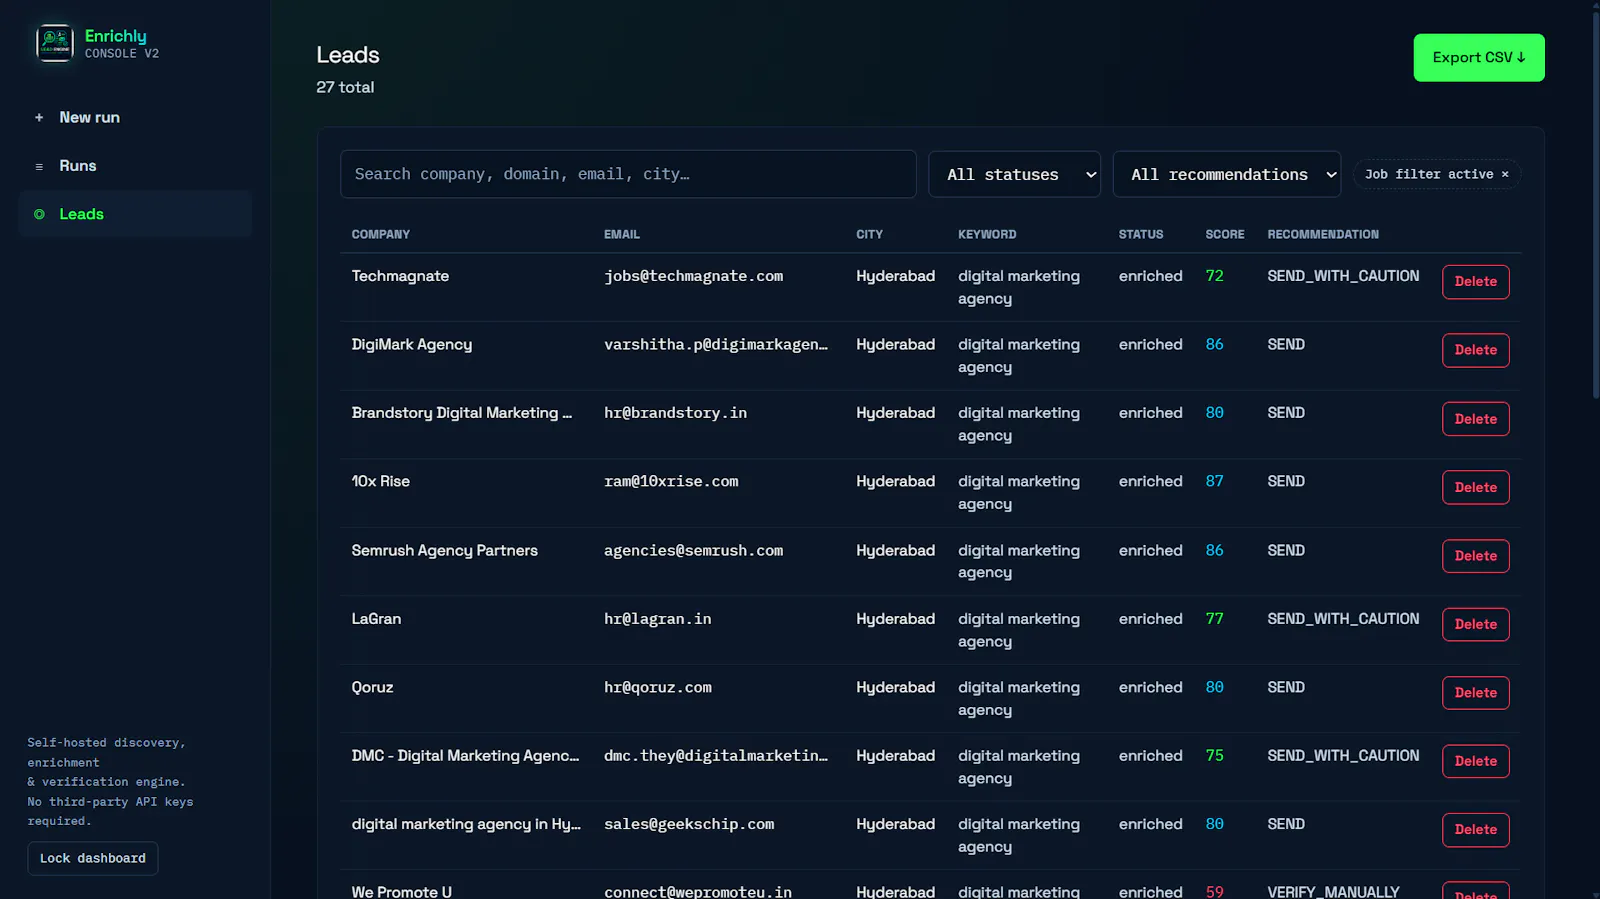Click the score 75 in DMC row
This screenshot has height=899, width=1600.
[1214, 756]
